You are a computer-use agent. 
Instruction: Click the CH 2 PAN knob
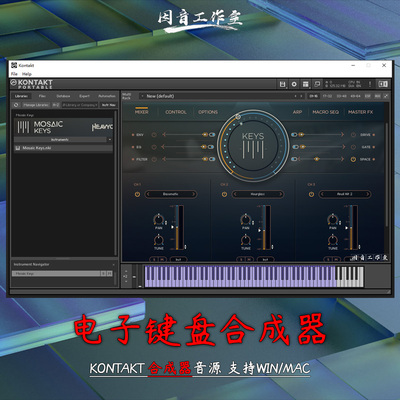pos(246,219)
